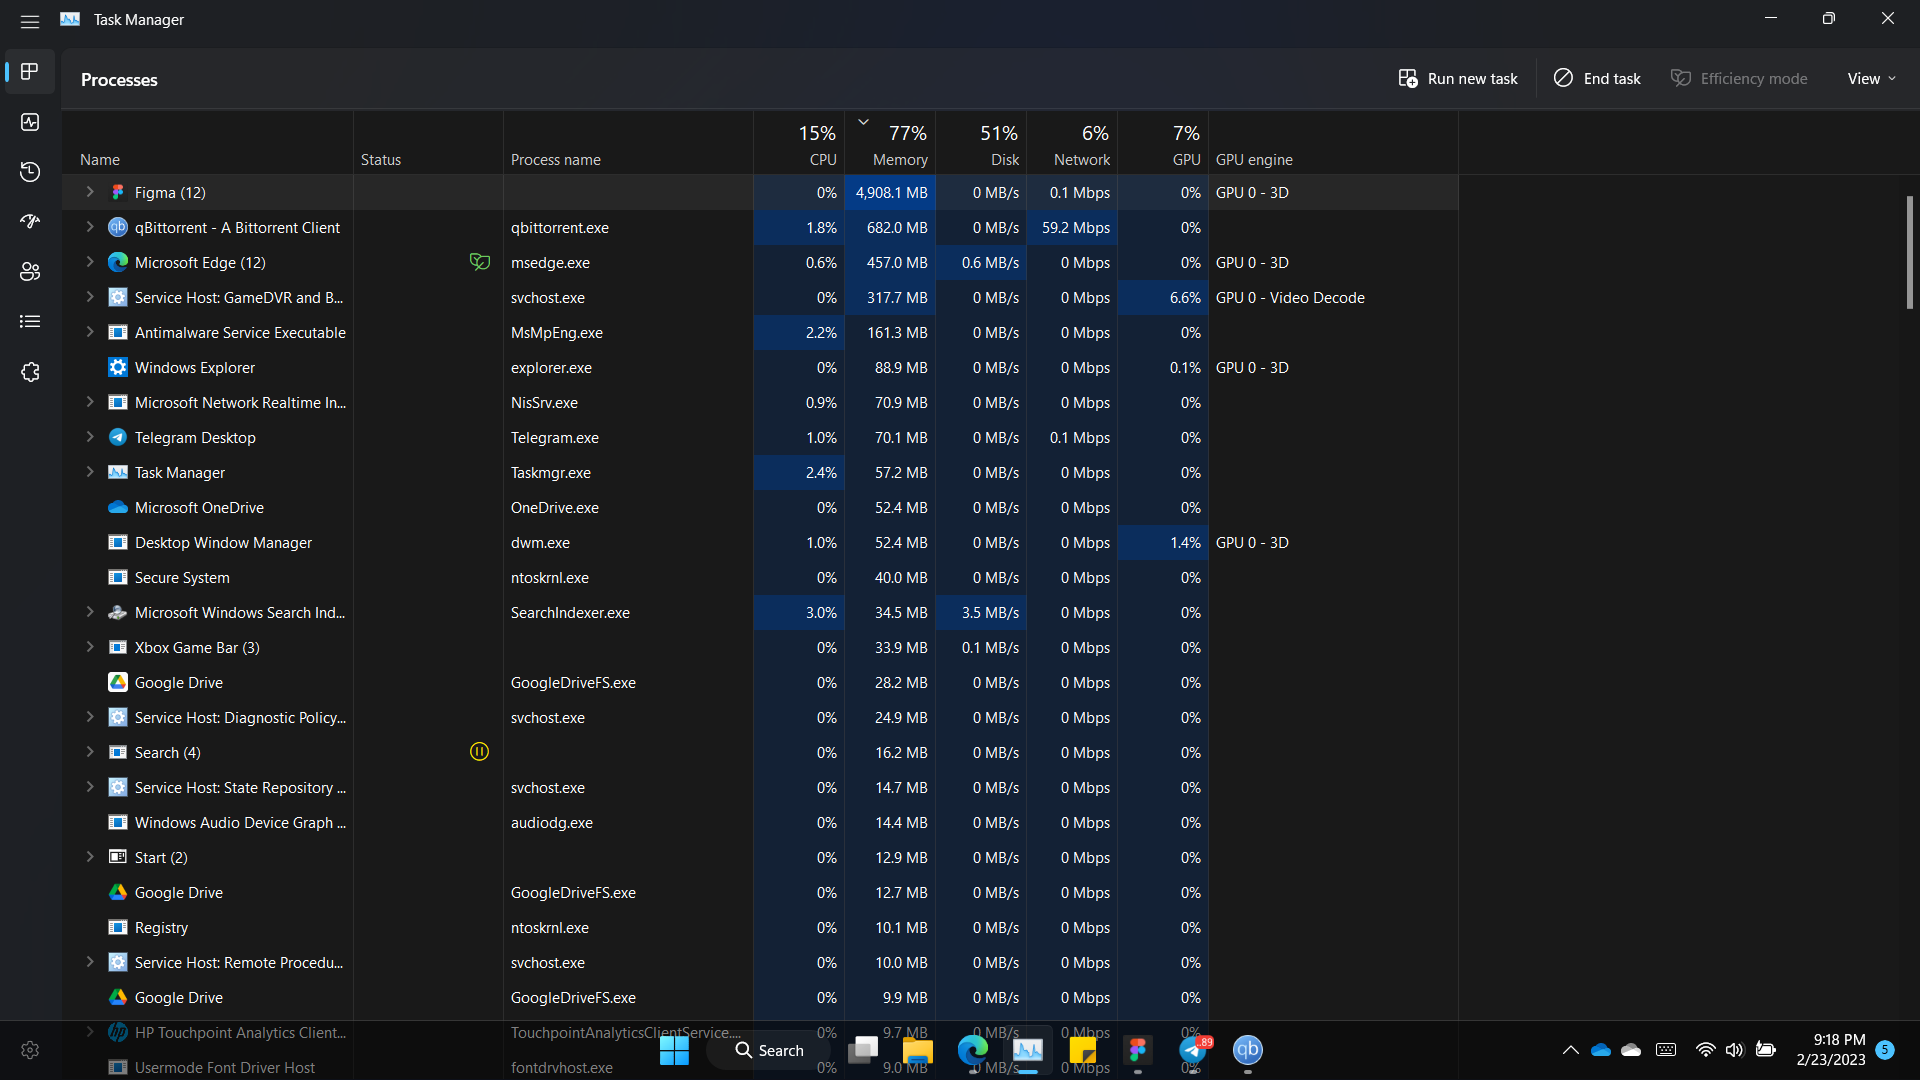Viewport: 1920px width, 1080px height.
Task: Select the Windows Audio Device Graph row
Action: click(x=760, y=822)
